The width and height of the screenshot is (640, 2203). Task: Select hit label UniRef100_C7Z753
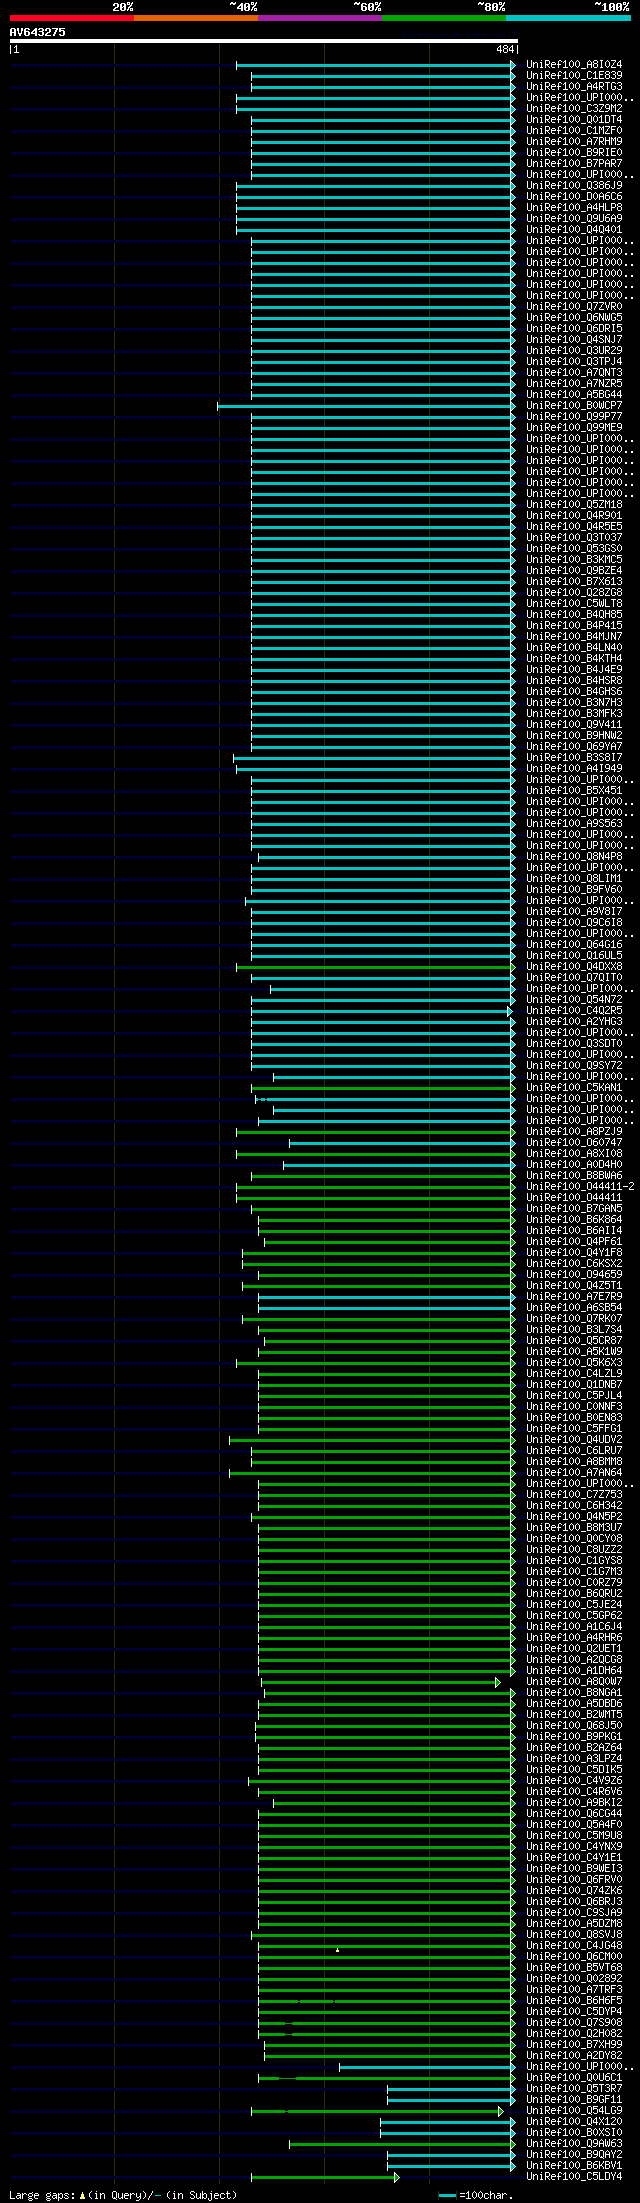[574, 1494]
